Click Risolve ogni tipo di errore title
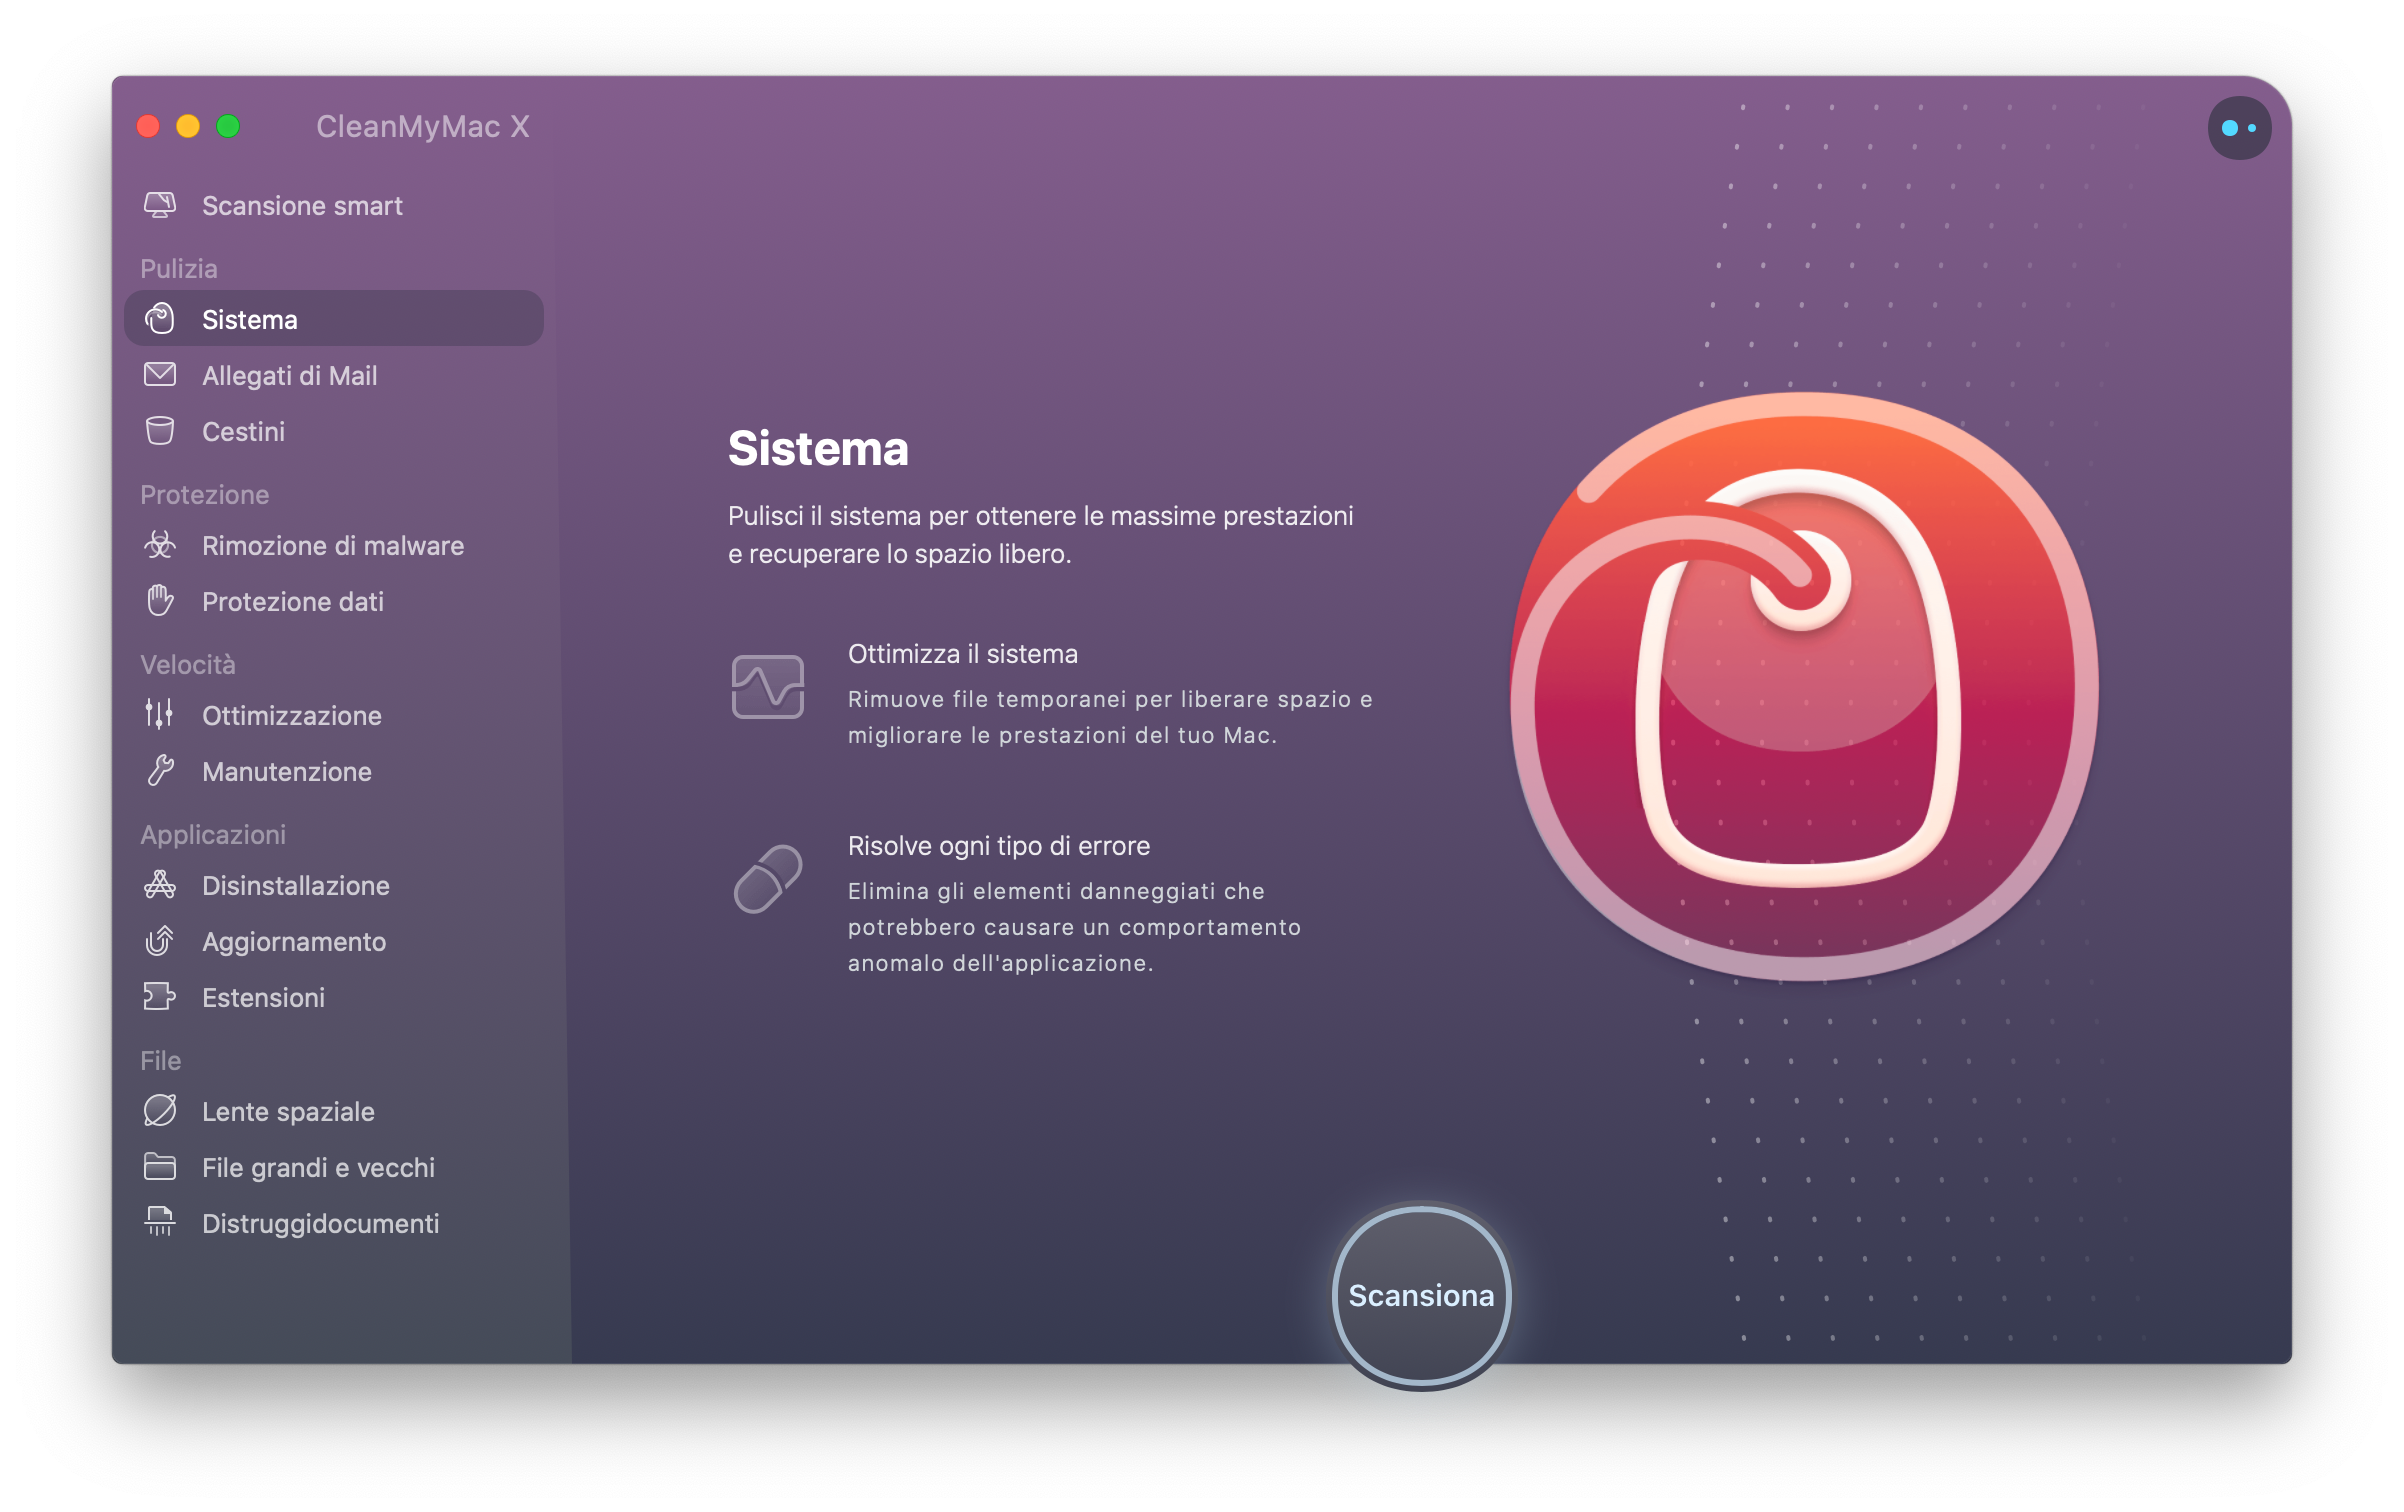Image resolution: width=2404 pixels, height=1512 pixels. 999,846
